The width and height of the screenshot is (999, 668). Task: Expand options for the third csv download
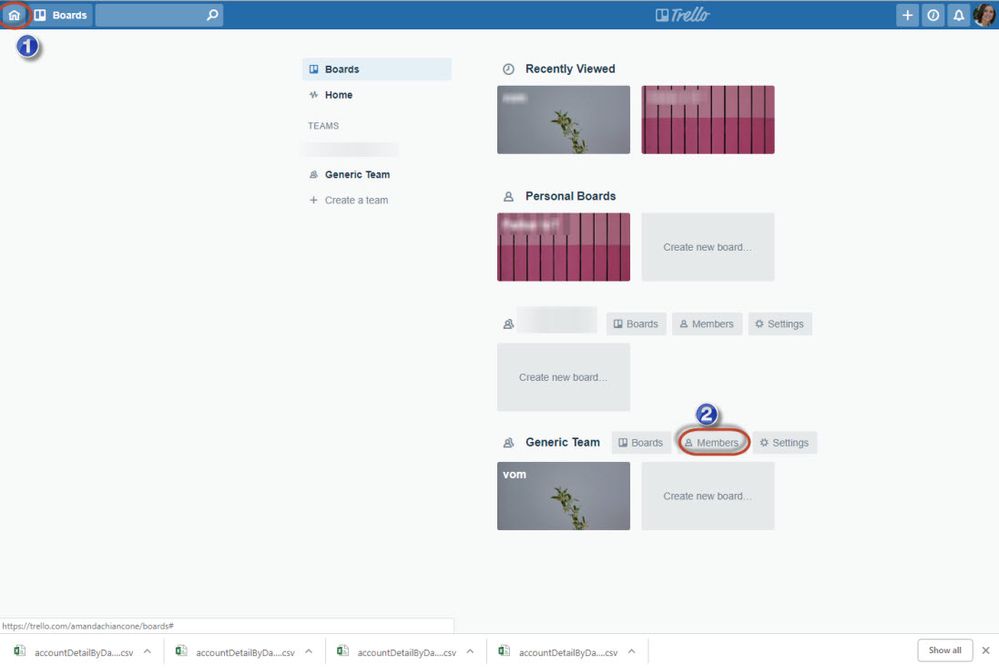click(470, 651)
